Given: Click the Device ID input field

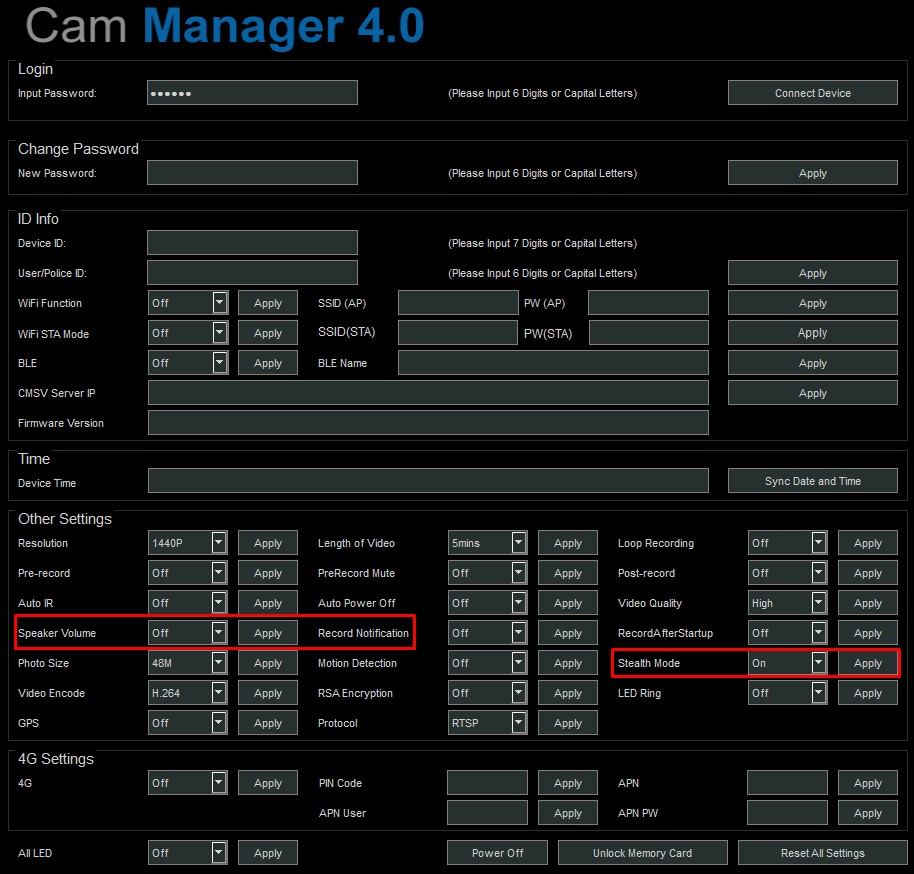Looking at the screenshot, I should point(252,243).
